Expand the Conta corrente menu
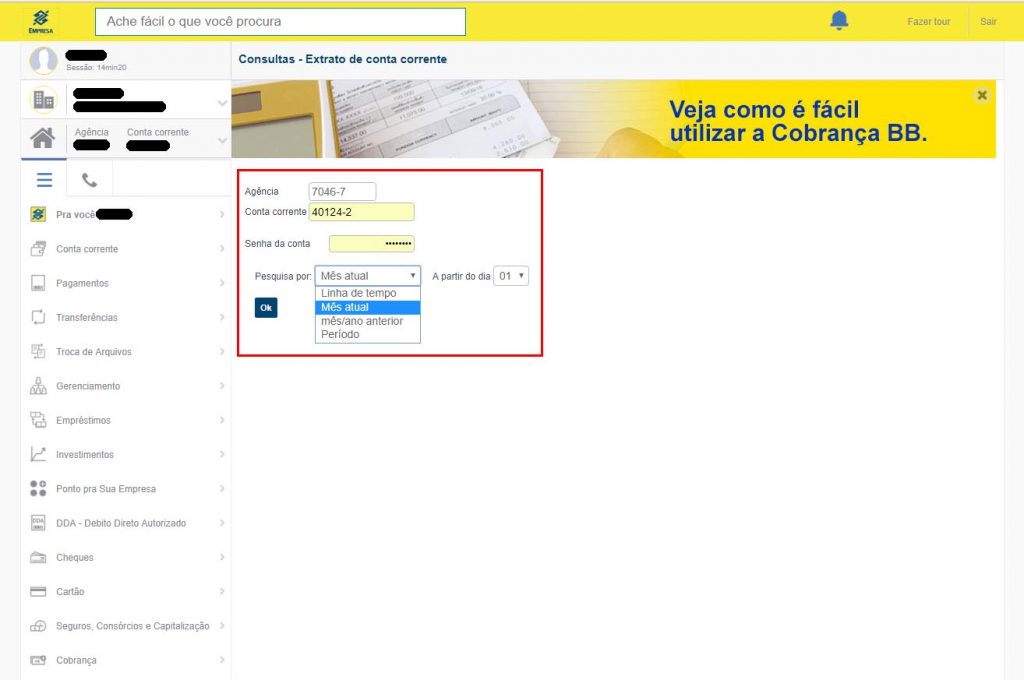Screen dimensions: 1024x680 (87, 249)
